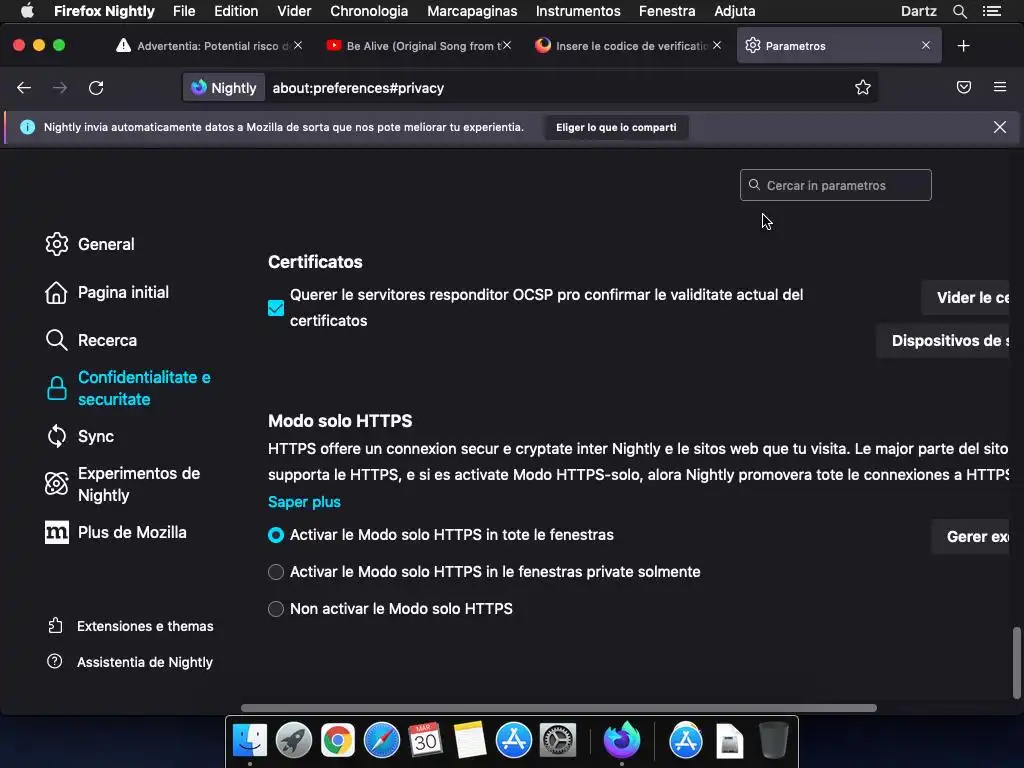Open Assistentia de Nightly help link
Screen dimensions: 1024x768
tap(130, 662)
